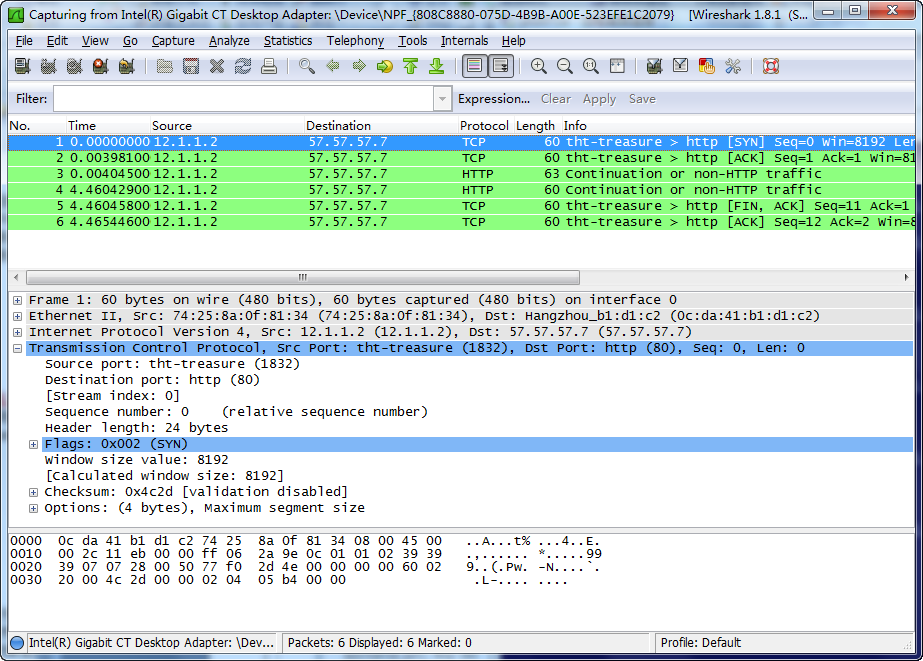Expand the Flags: 0x002 (SYN) node
923x661 pixels.
pyautogui.click(x=34, y=444)
